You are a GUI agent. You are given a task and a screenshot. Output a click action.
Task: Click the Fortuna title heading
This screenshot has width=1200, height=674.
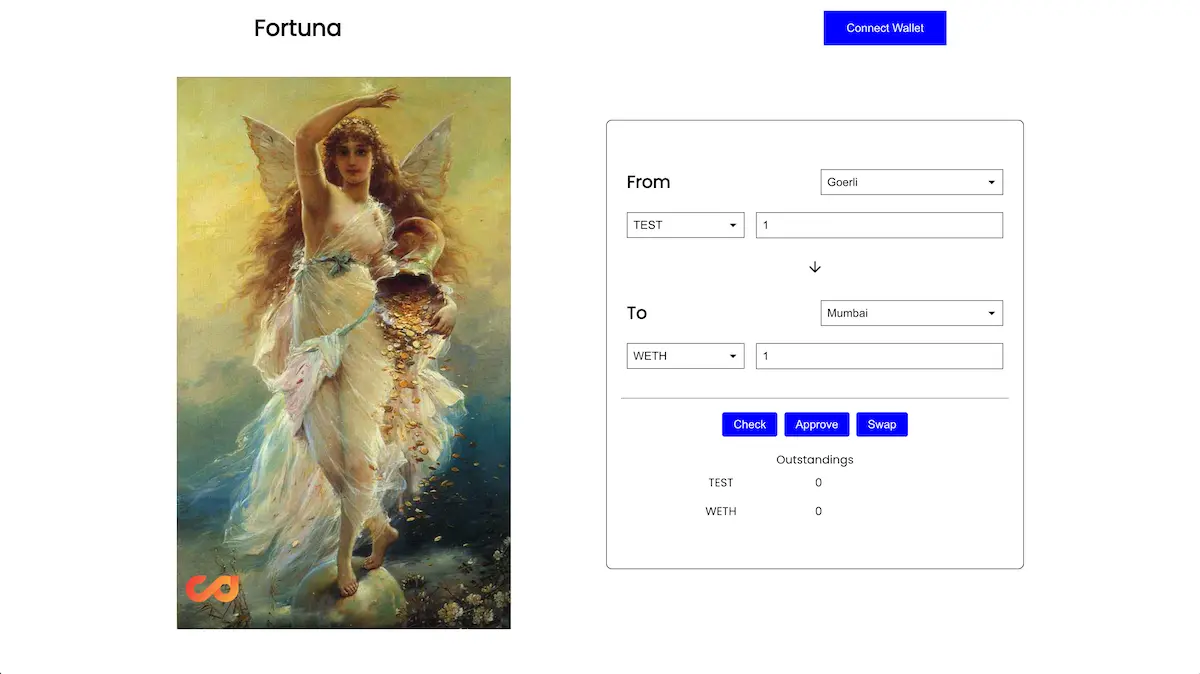tap(297, 28)
